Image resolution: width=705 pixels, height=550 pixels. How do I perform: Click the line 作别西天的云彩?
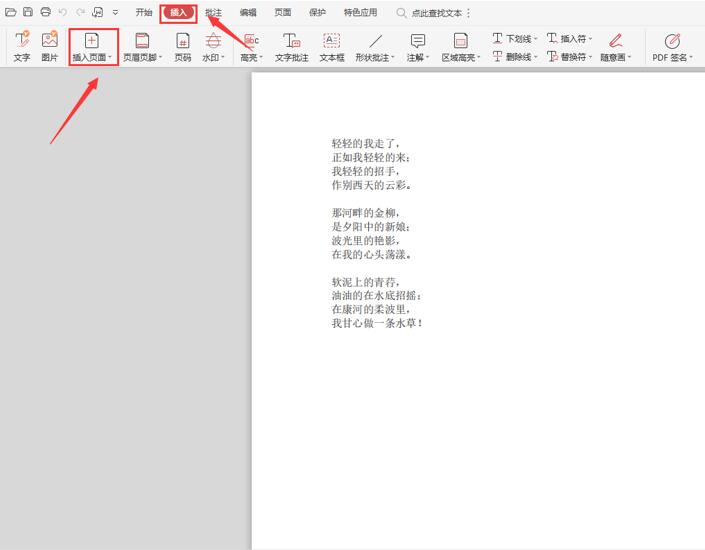click(x=371, y=185)
